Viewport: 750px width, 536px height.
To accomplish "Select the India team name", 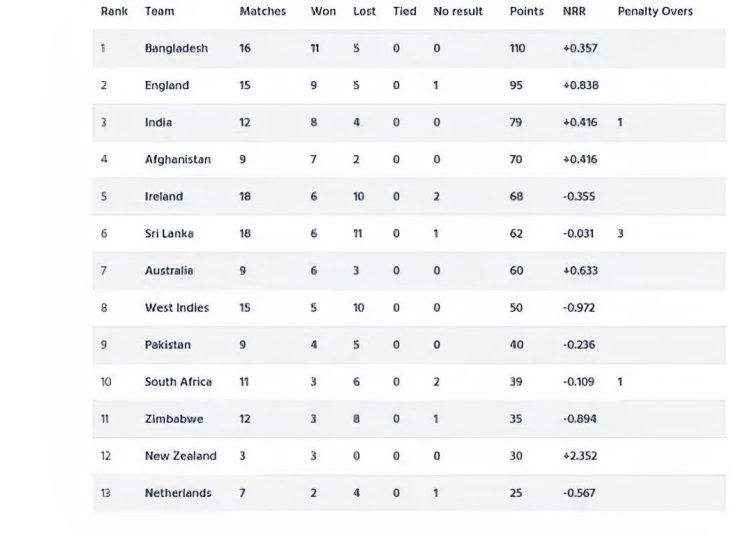I will [158, 122].
